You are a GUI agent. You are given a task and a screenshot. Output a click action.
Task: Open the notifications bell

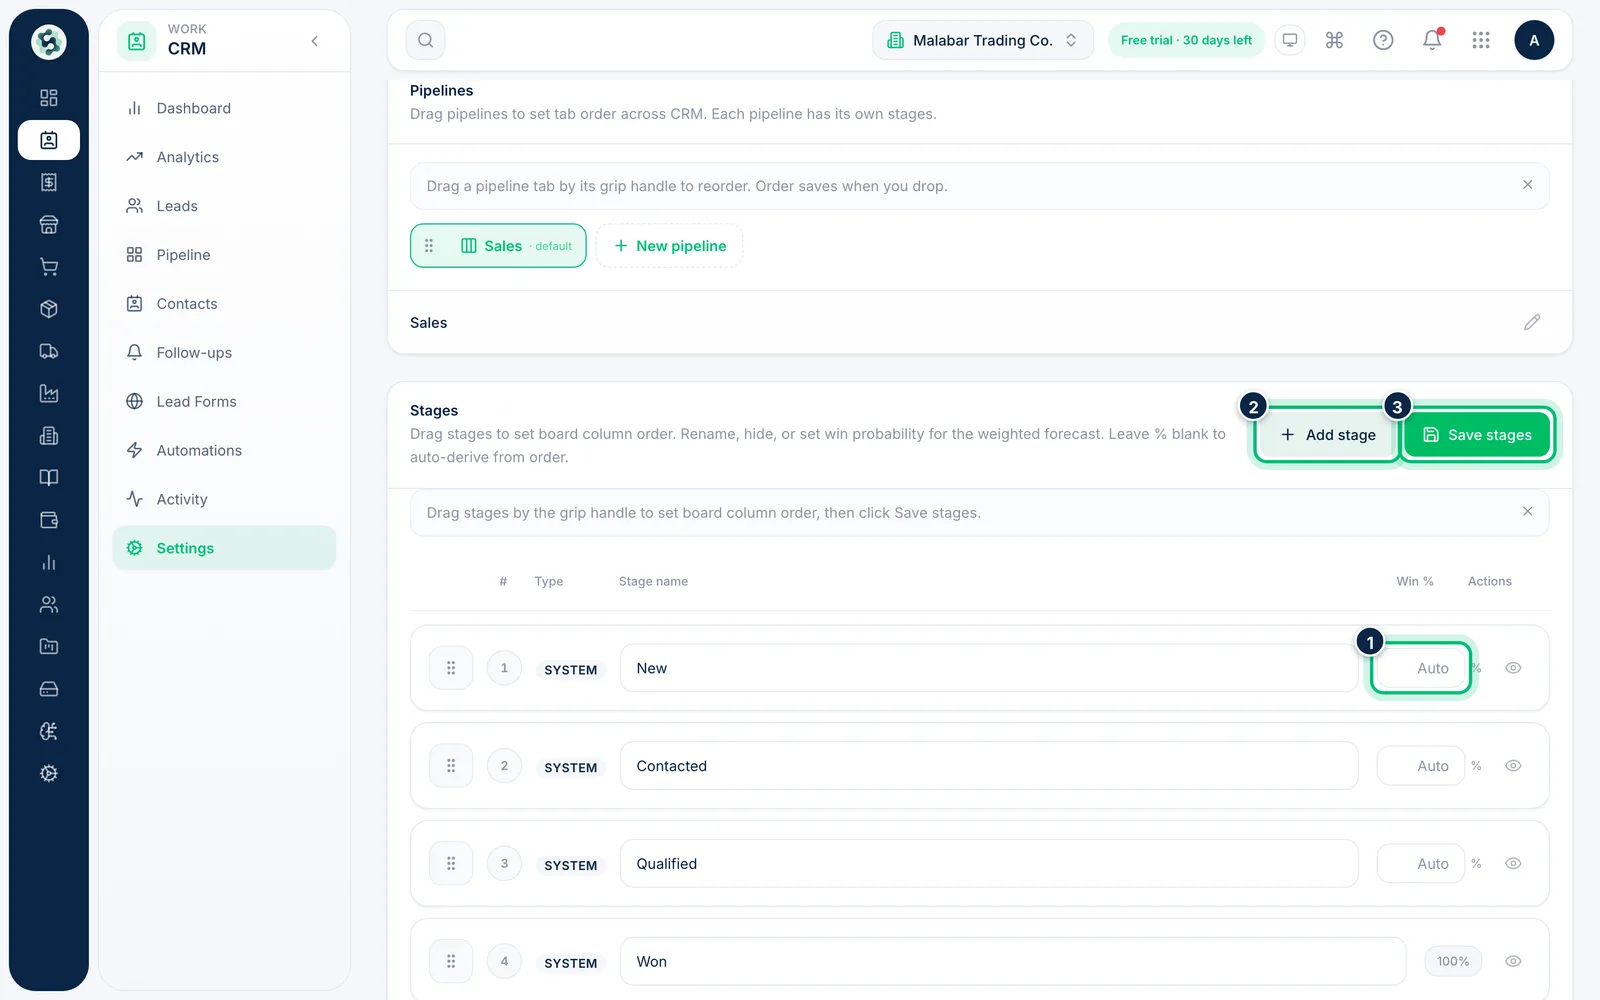(1432, 40)
